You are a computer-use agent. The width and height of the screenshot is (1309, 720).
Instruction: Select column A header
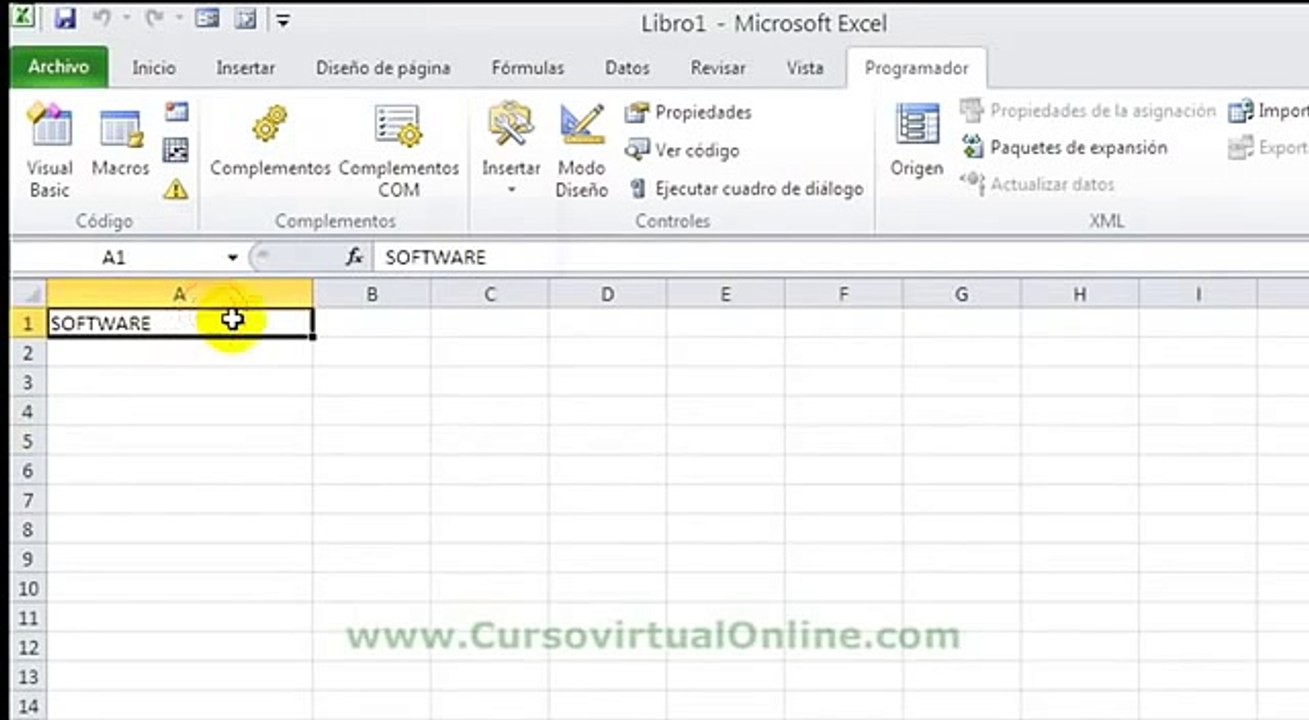180,294
